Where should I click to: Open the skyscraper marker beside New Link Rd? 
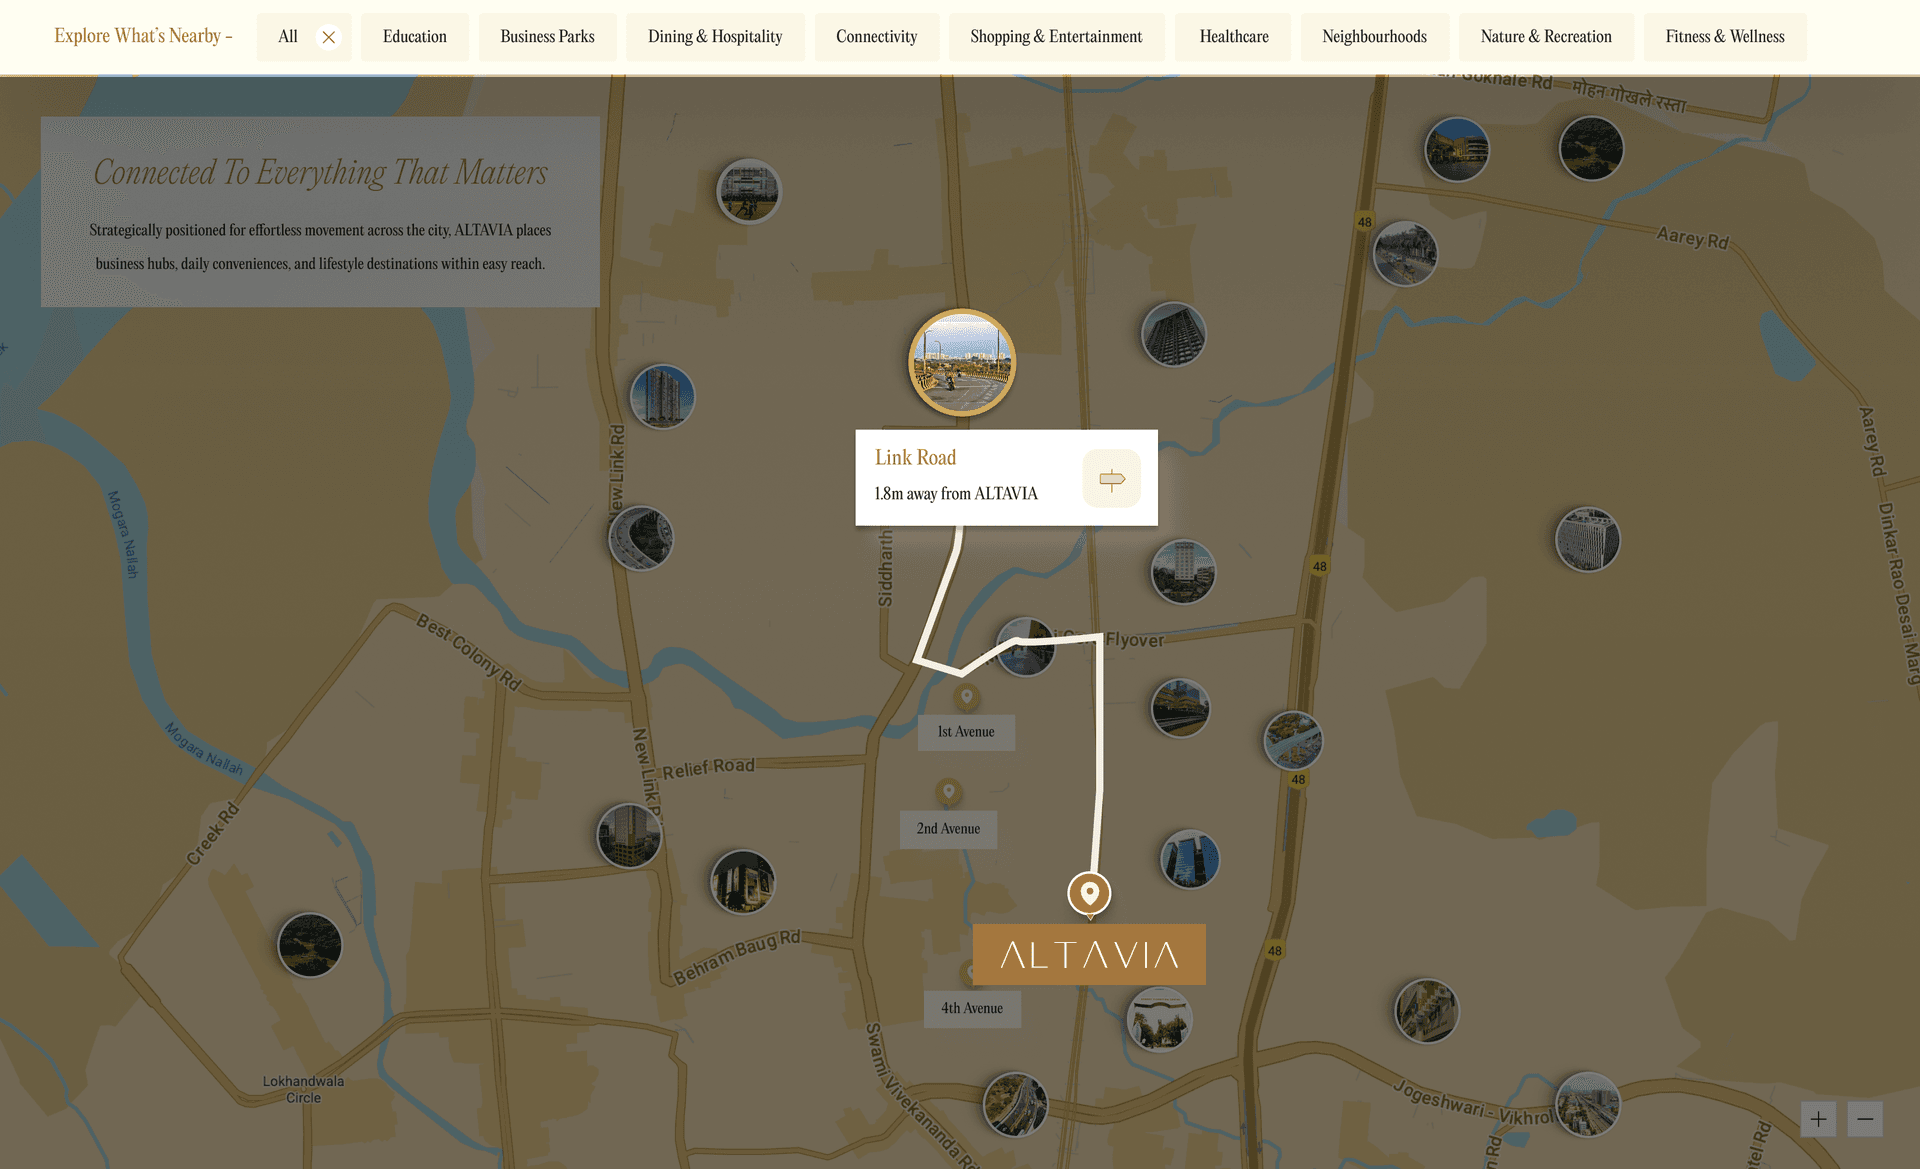click(x=662, y=396)
